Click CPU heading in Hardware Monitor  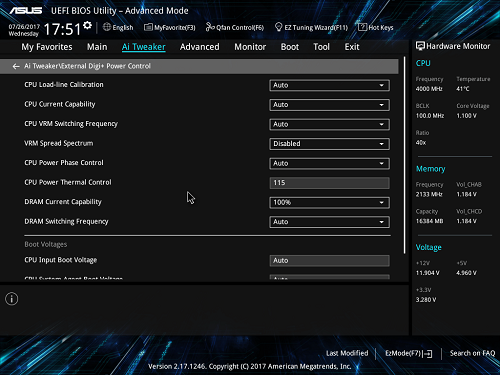(423, 63)
